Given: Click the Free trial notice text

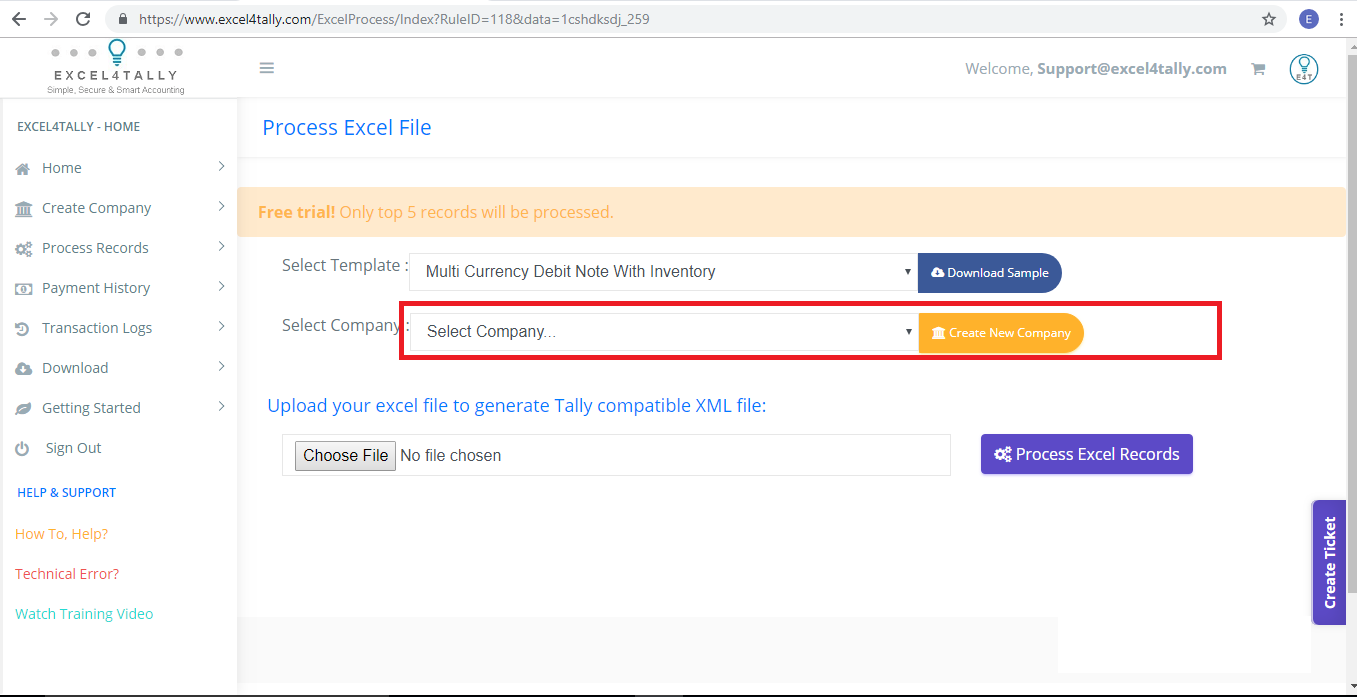Looking at the screenshot, I should 436,212.
